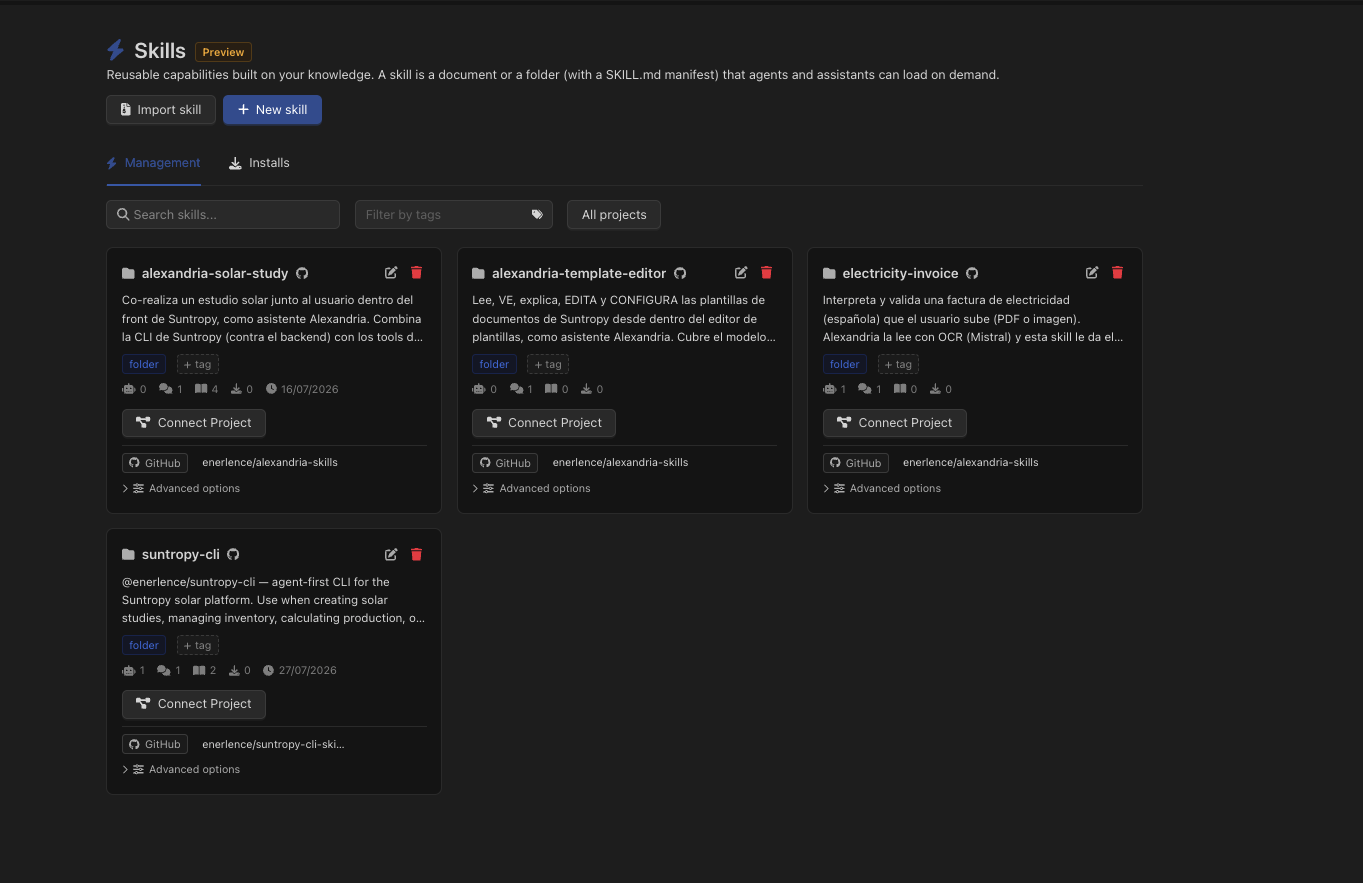Viewport: 1363px width, 883px height.
Task: Focus the Search skills input
Action: tap(223, 214)
